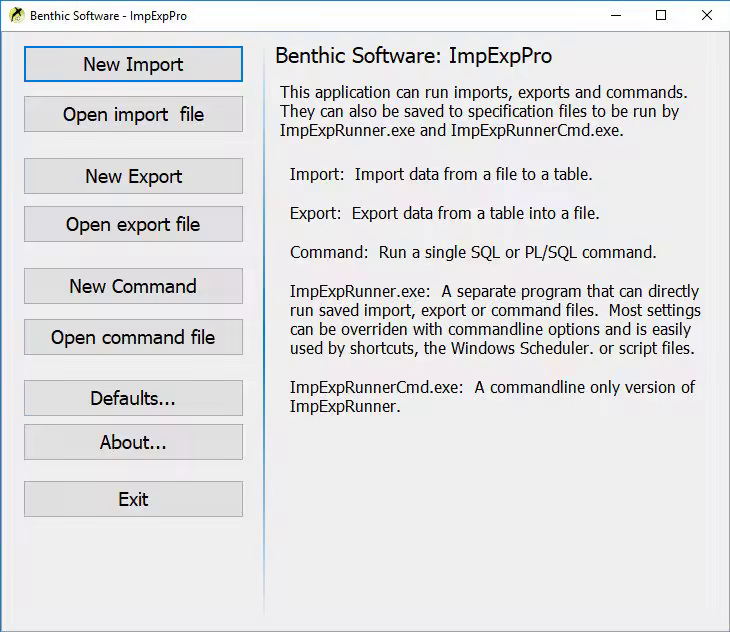Exit the application via Exit button
Viewport: 730px width, 632px height.
(x=133, y=499)
